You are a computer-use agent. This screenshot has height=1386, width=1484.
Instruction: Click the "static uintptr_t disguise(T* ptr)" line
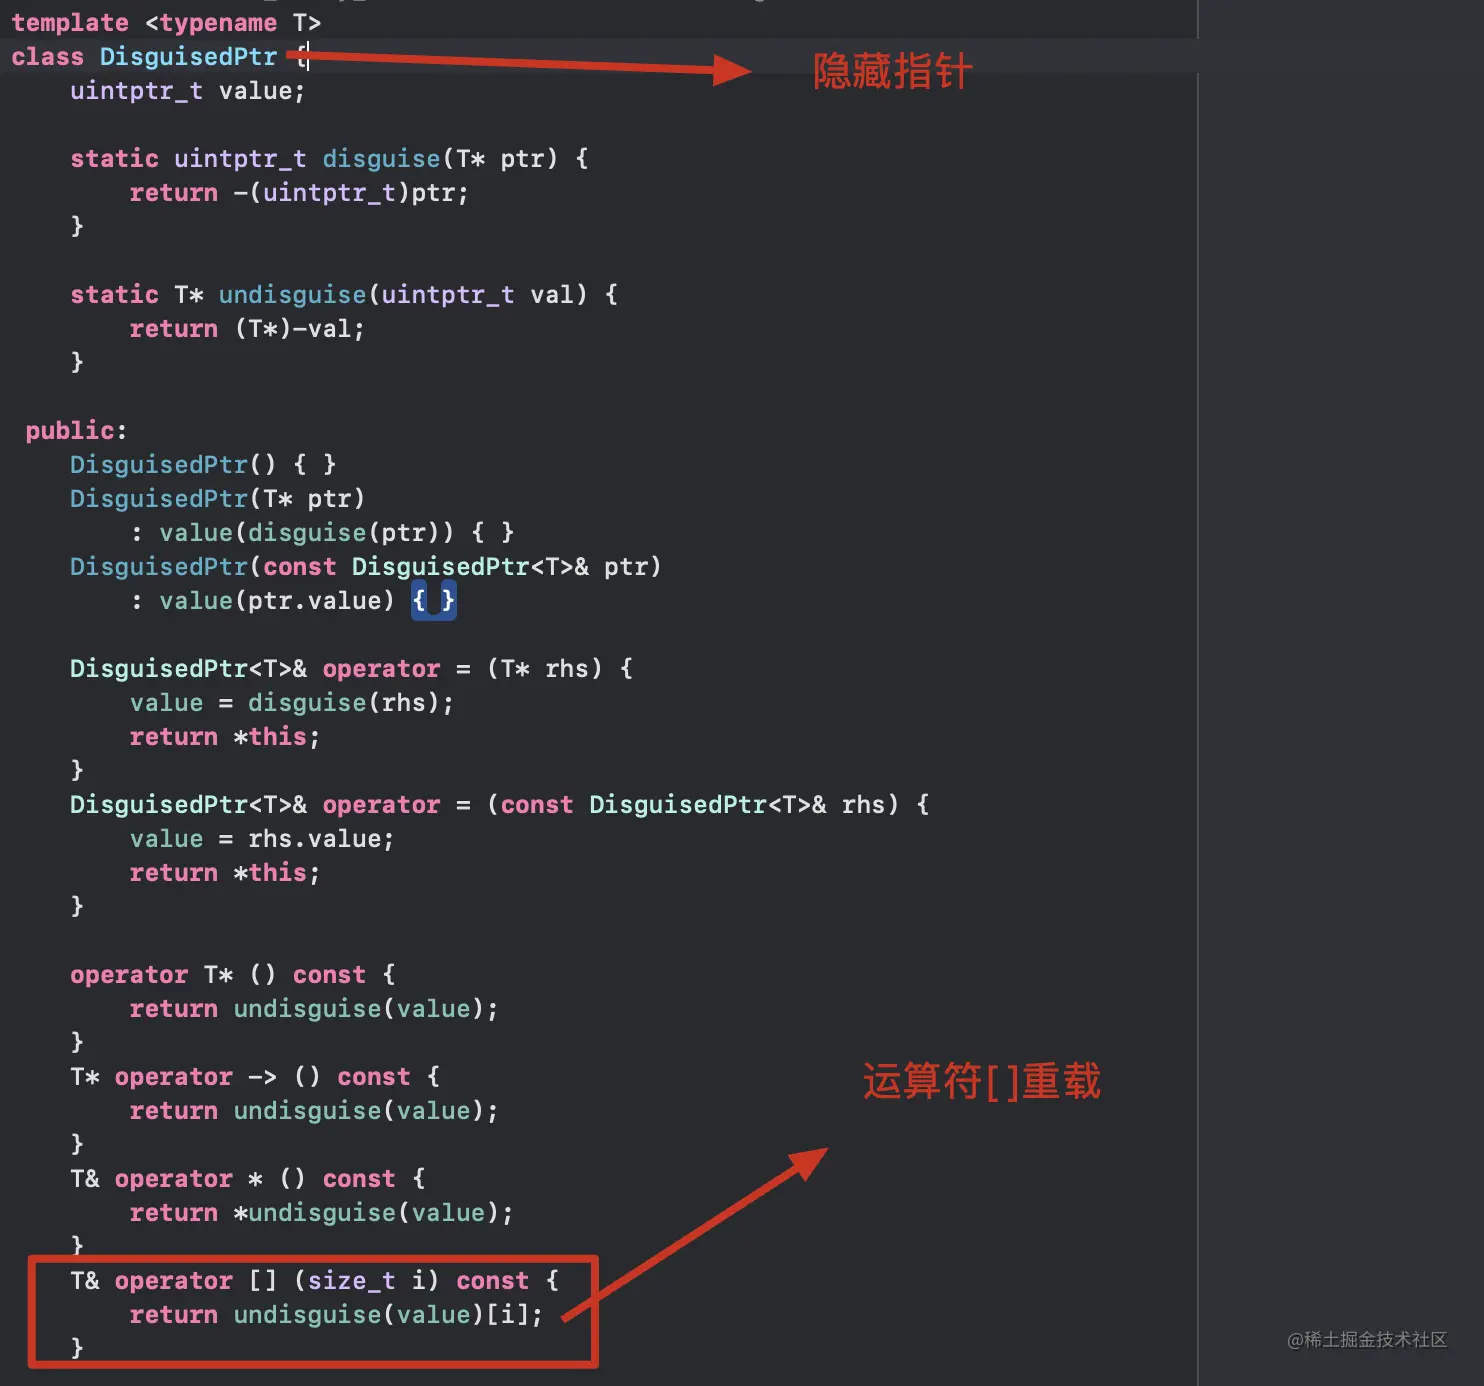(329, 158)
